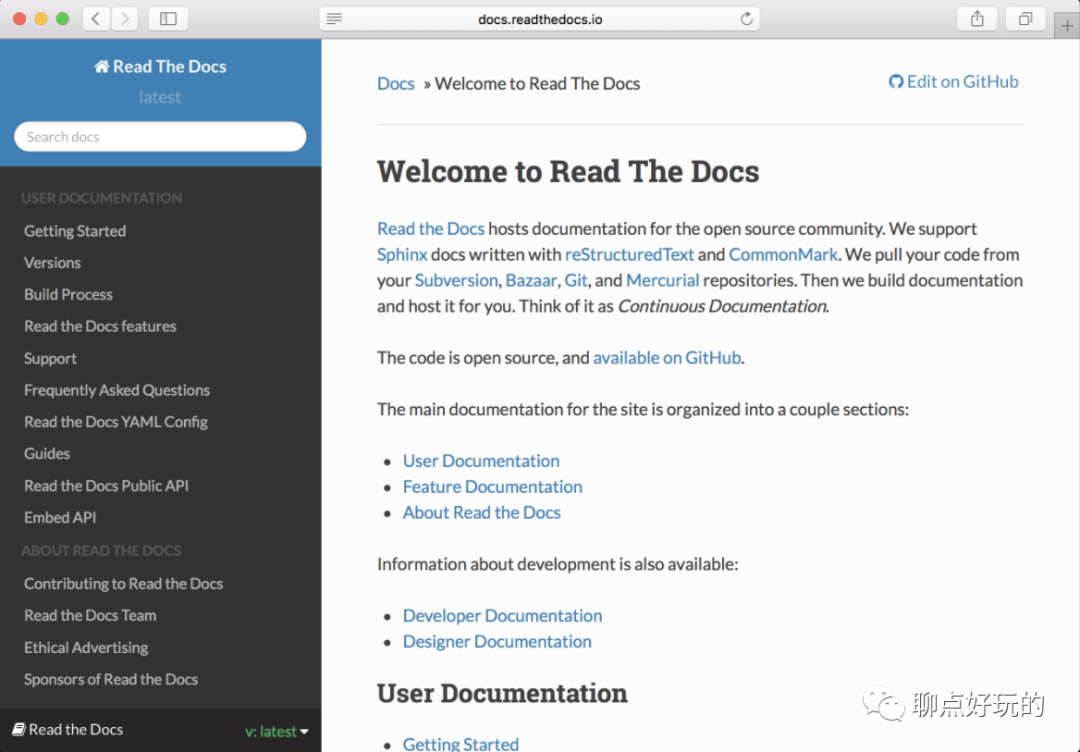Select Ethical Advertising in sidebar

coord(86,647)
